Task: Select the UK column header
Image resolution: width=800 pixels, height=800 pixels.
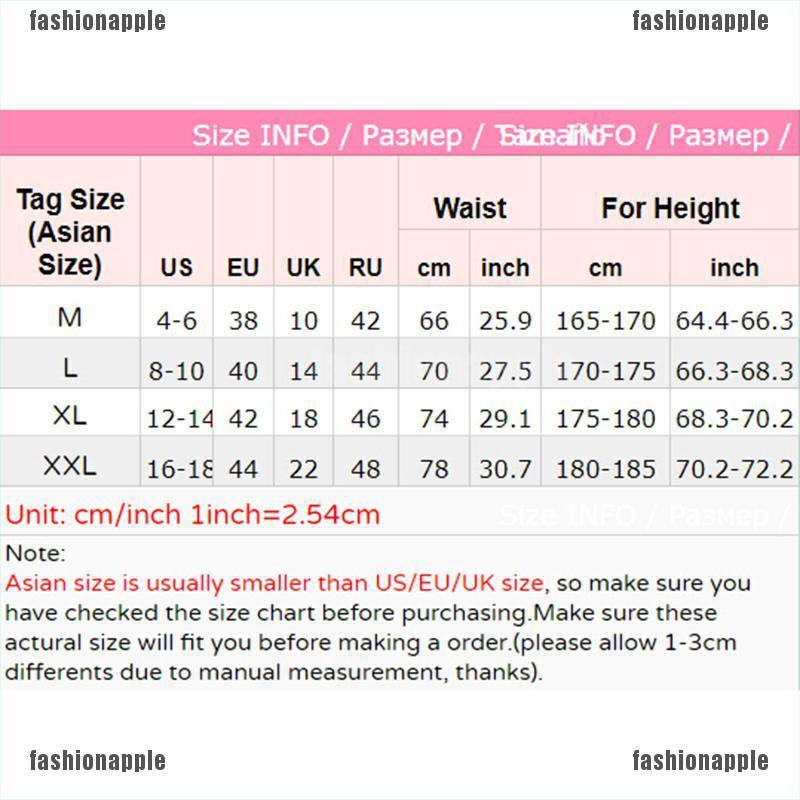Action: pos(303,268)
